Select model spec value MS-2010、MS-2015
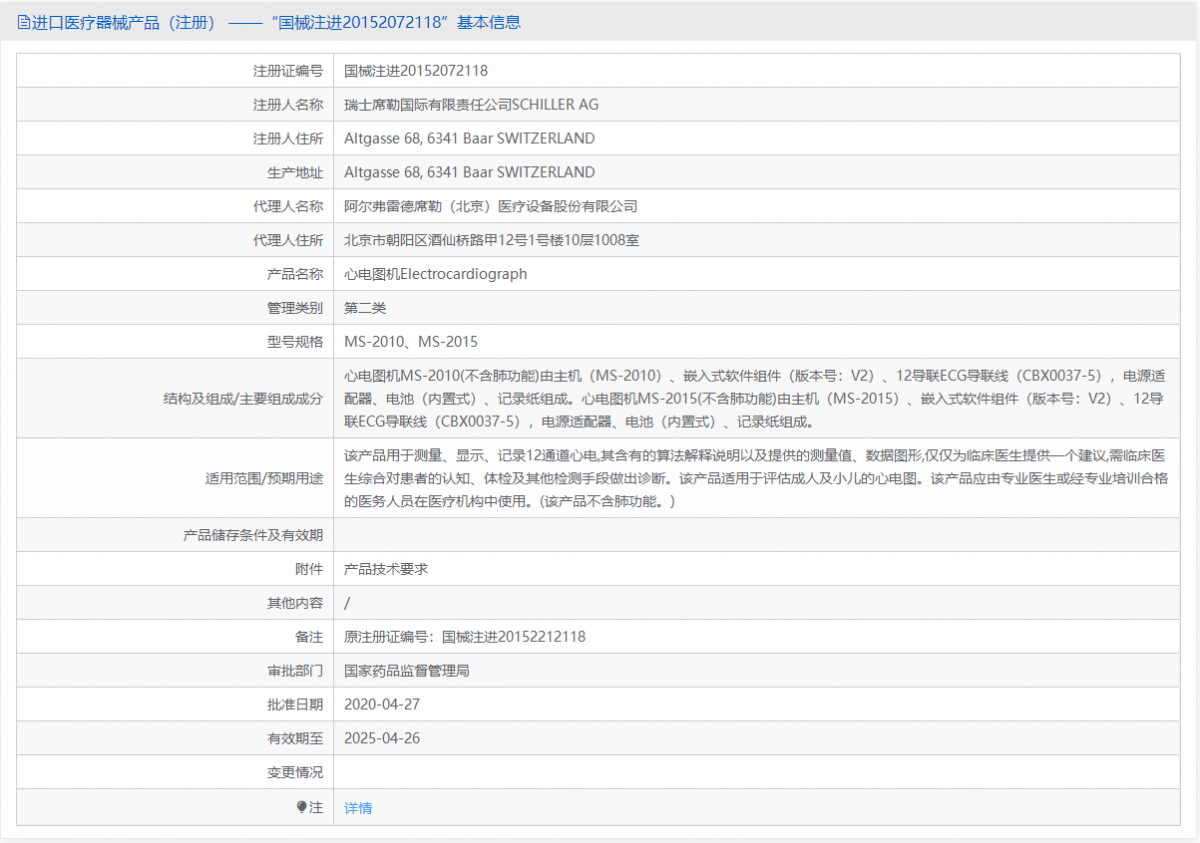This screenshot has width=1200, height=843. pyautogui.click(x=411, y=341)
